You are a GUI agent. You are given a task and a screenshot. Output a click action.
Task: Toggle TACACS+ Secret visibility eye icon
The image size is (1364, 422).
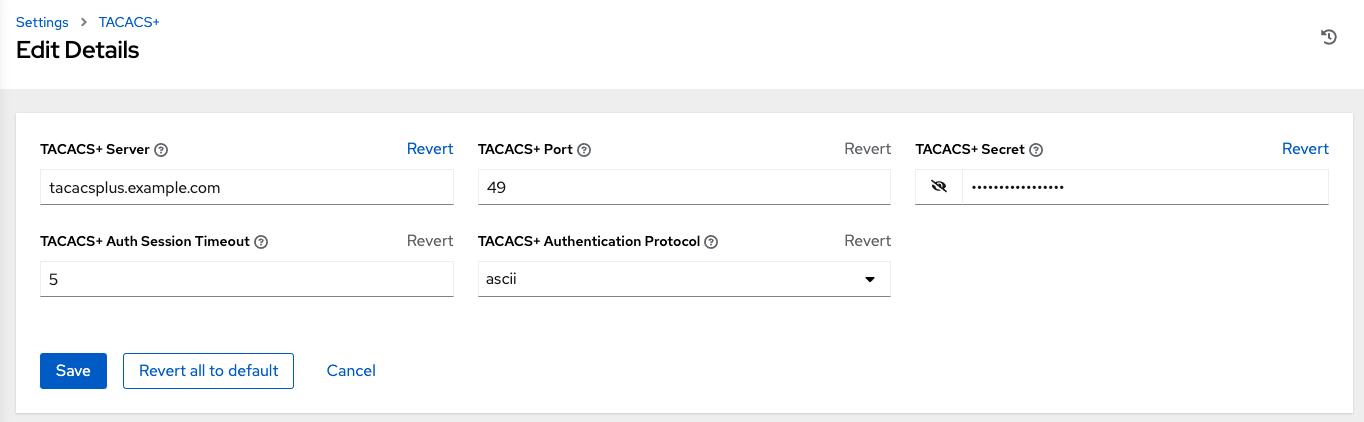click(x=938, y=187)
